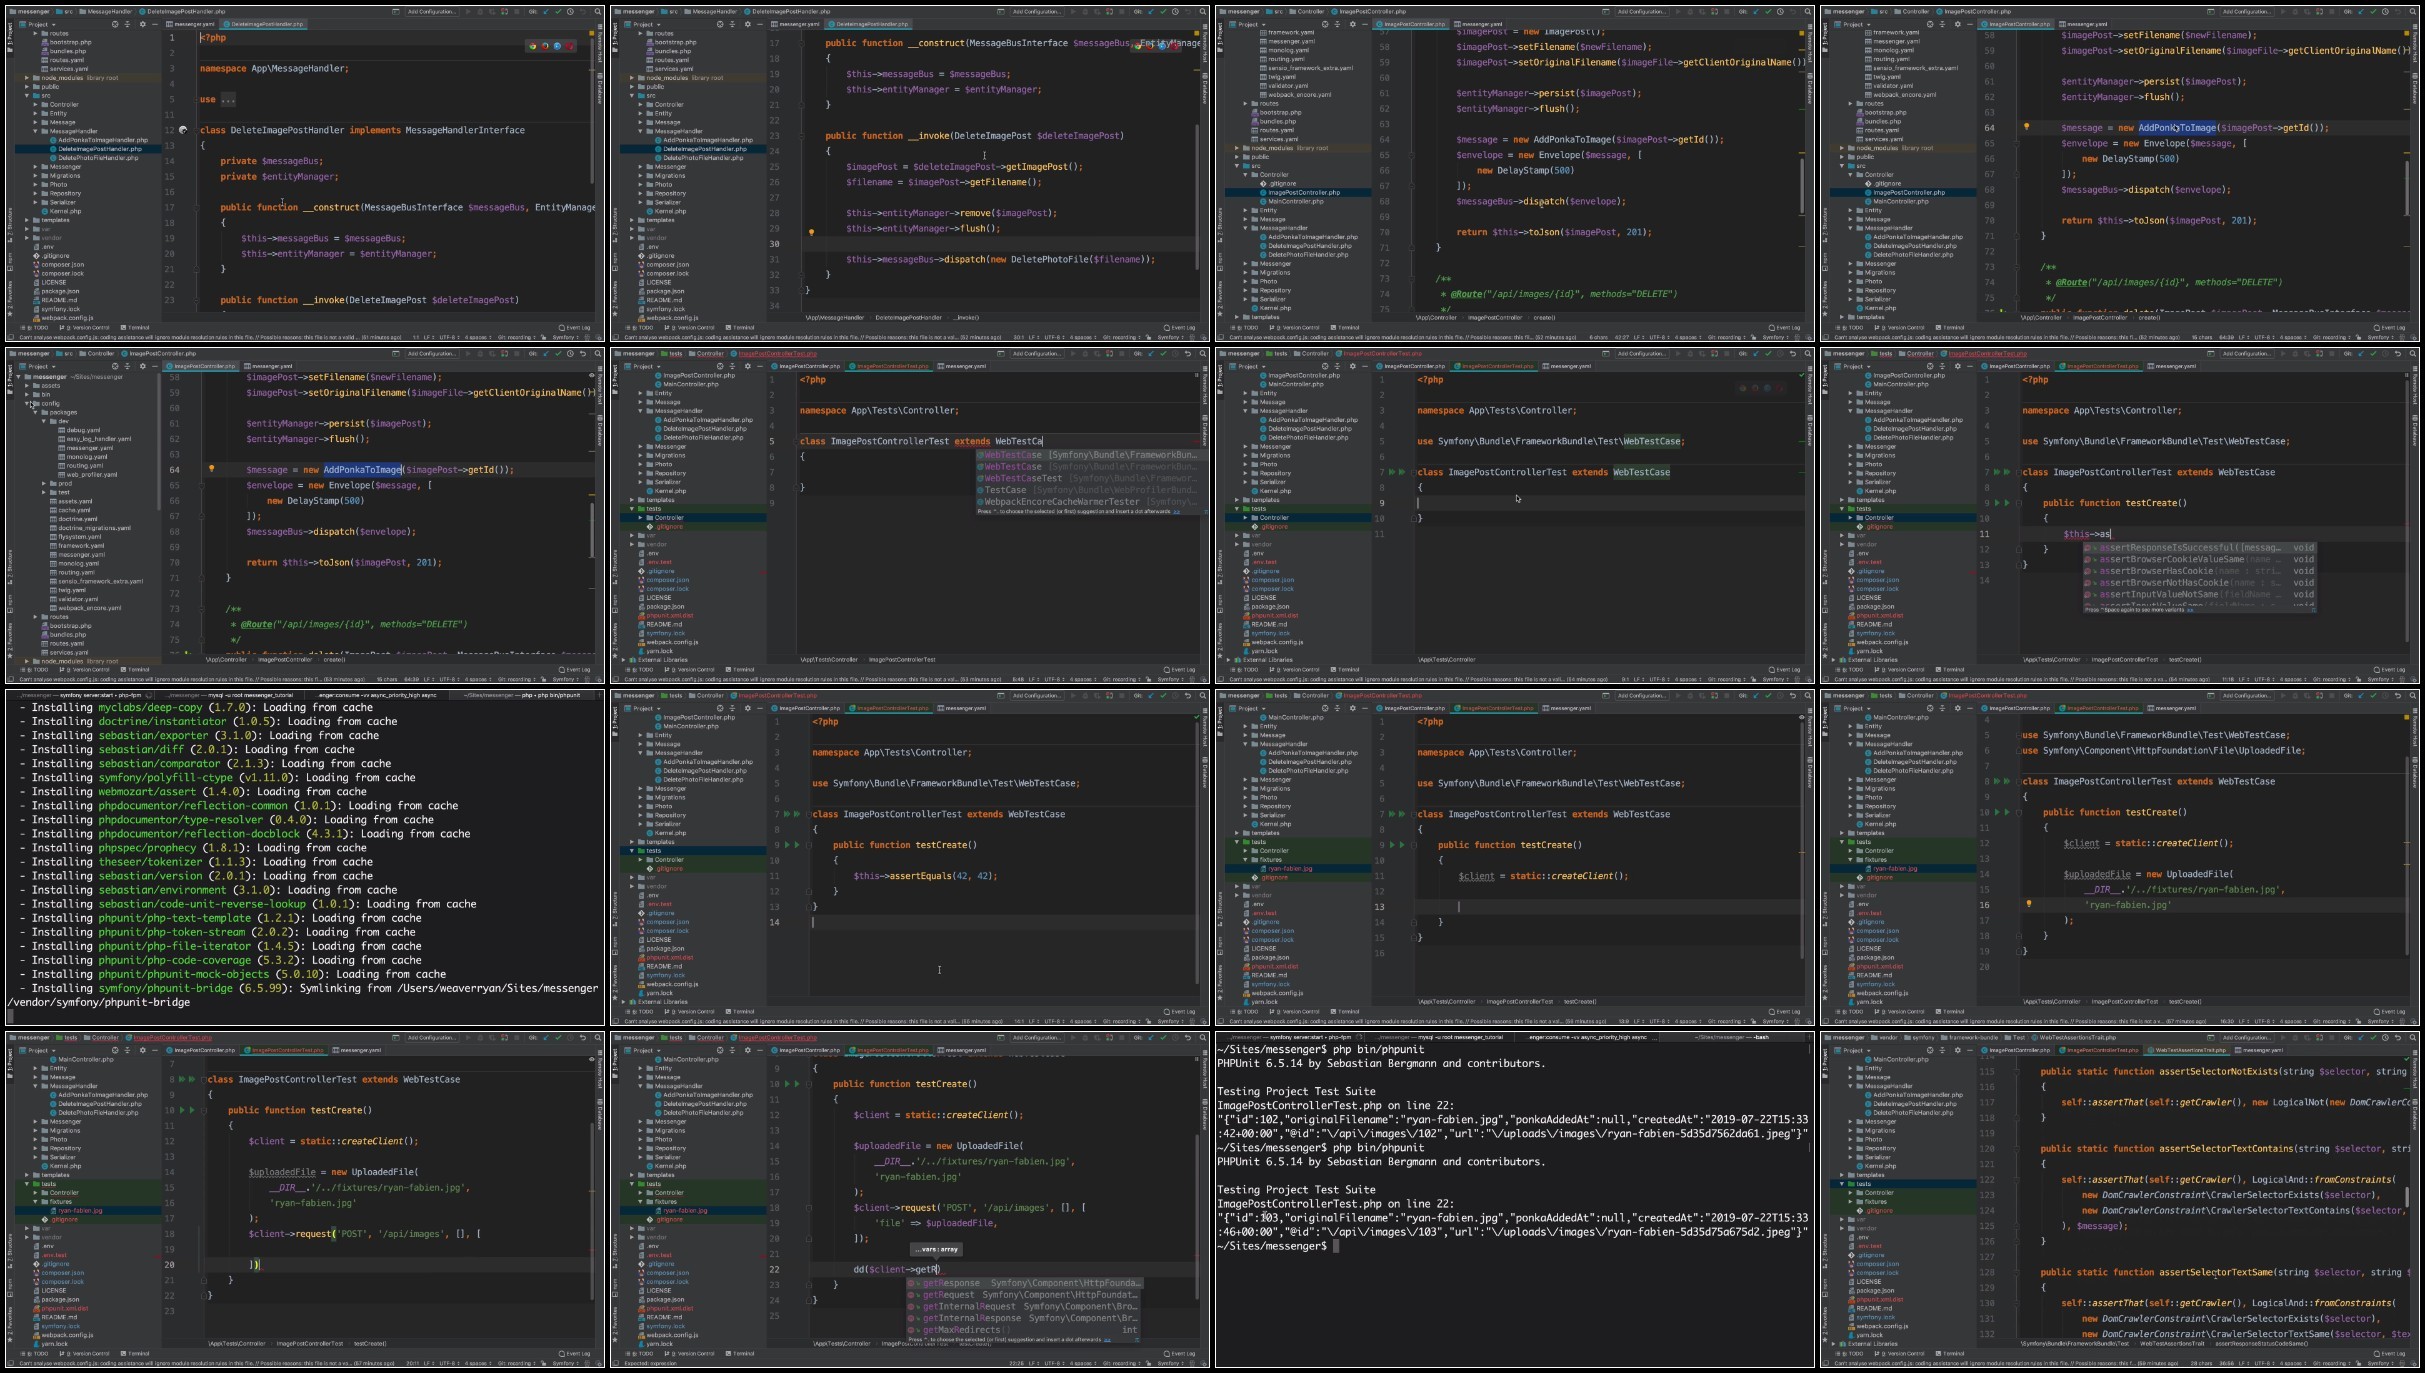Open messenger.yaml tab in namespace App\MessageHandler frame

(190, 24)
